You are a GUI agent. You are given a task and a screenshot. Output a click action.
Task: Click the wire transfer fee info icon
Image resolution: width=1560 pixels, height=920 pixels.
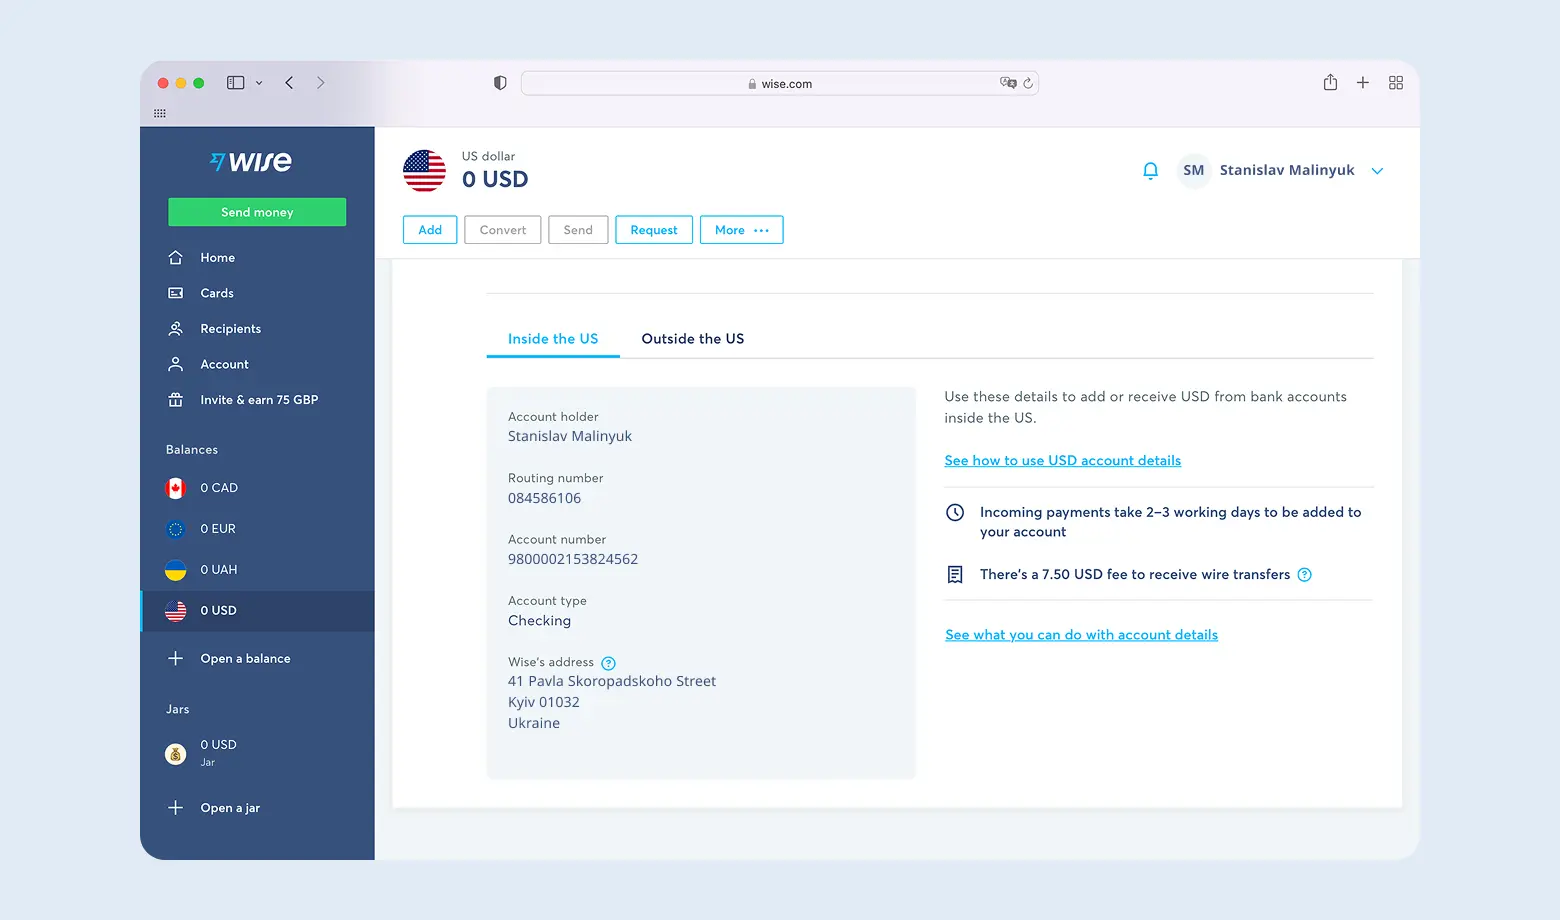point(1304,574)
